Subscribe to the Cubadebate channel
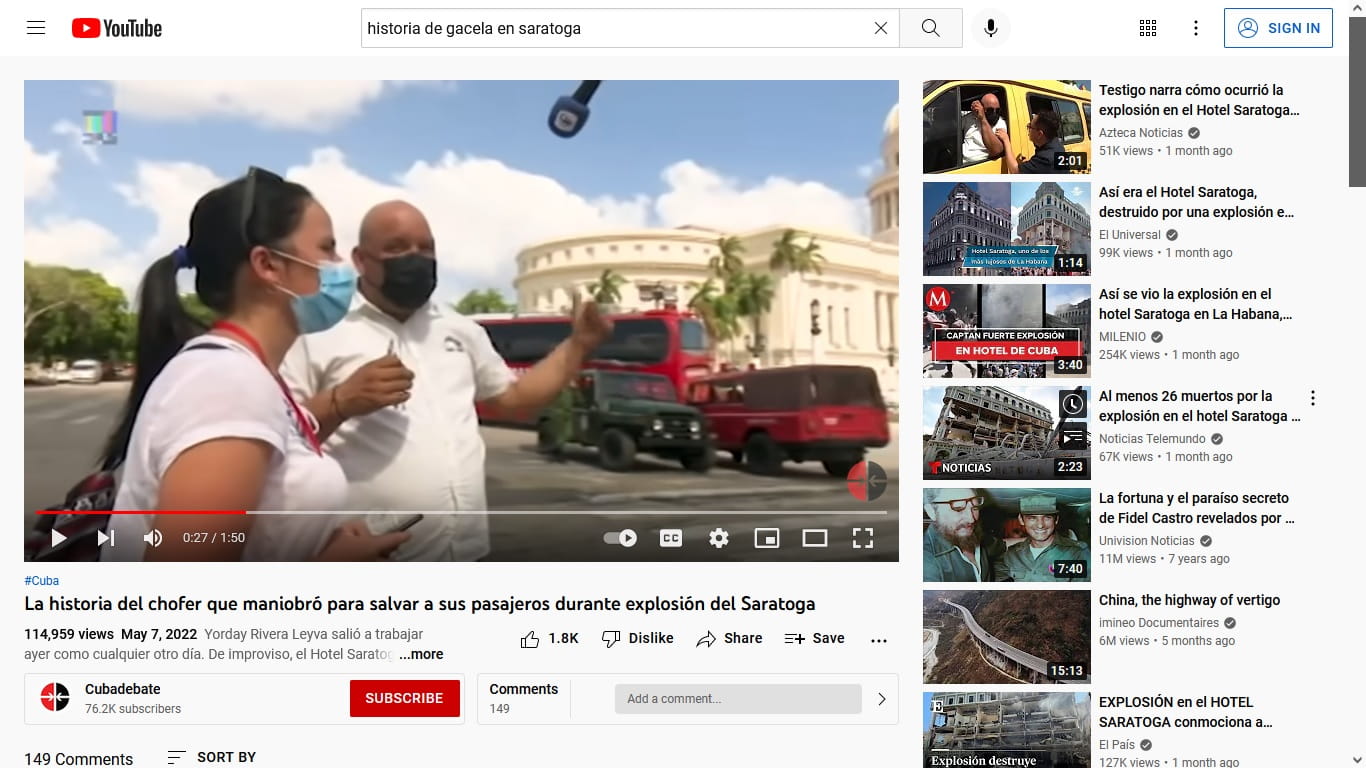 tap(404, 698)
